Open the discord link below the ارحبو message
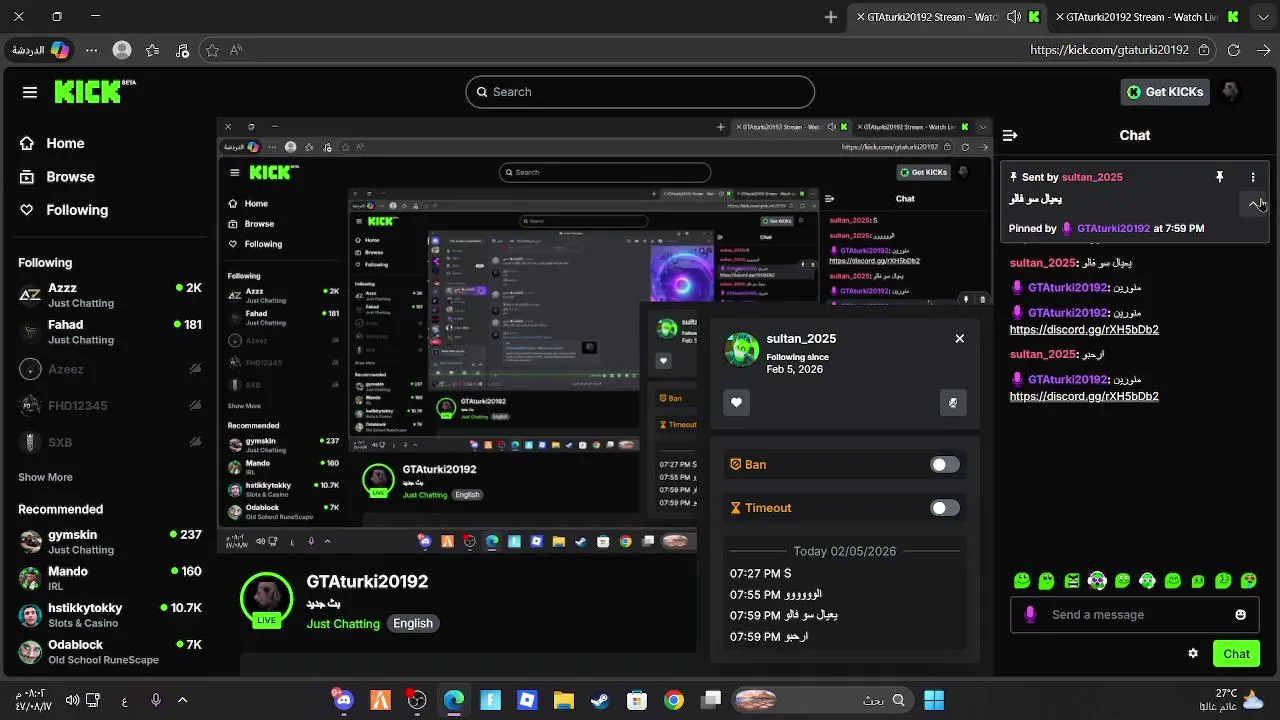1280x720 pixels. point(1084,396)
